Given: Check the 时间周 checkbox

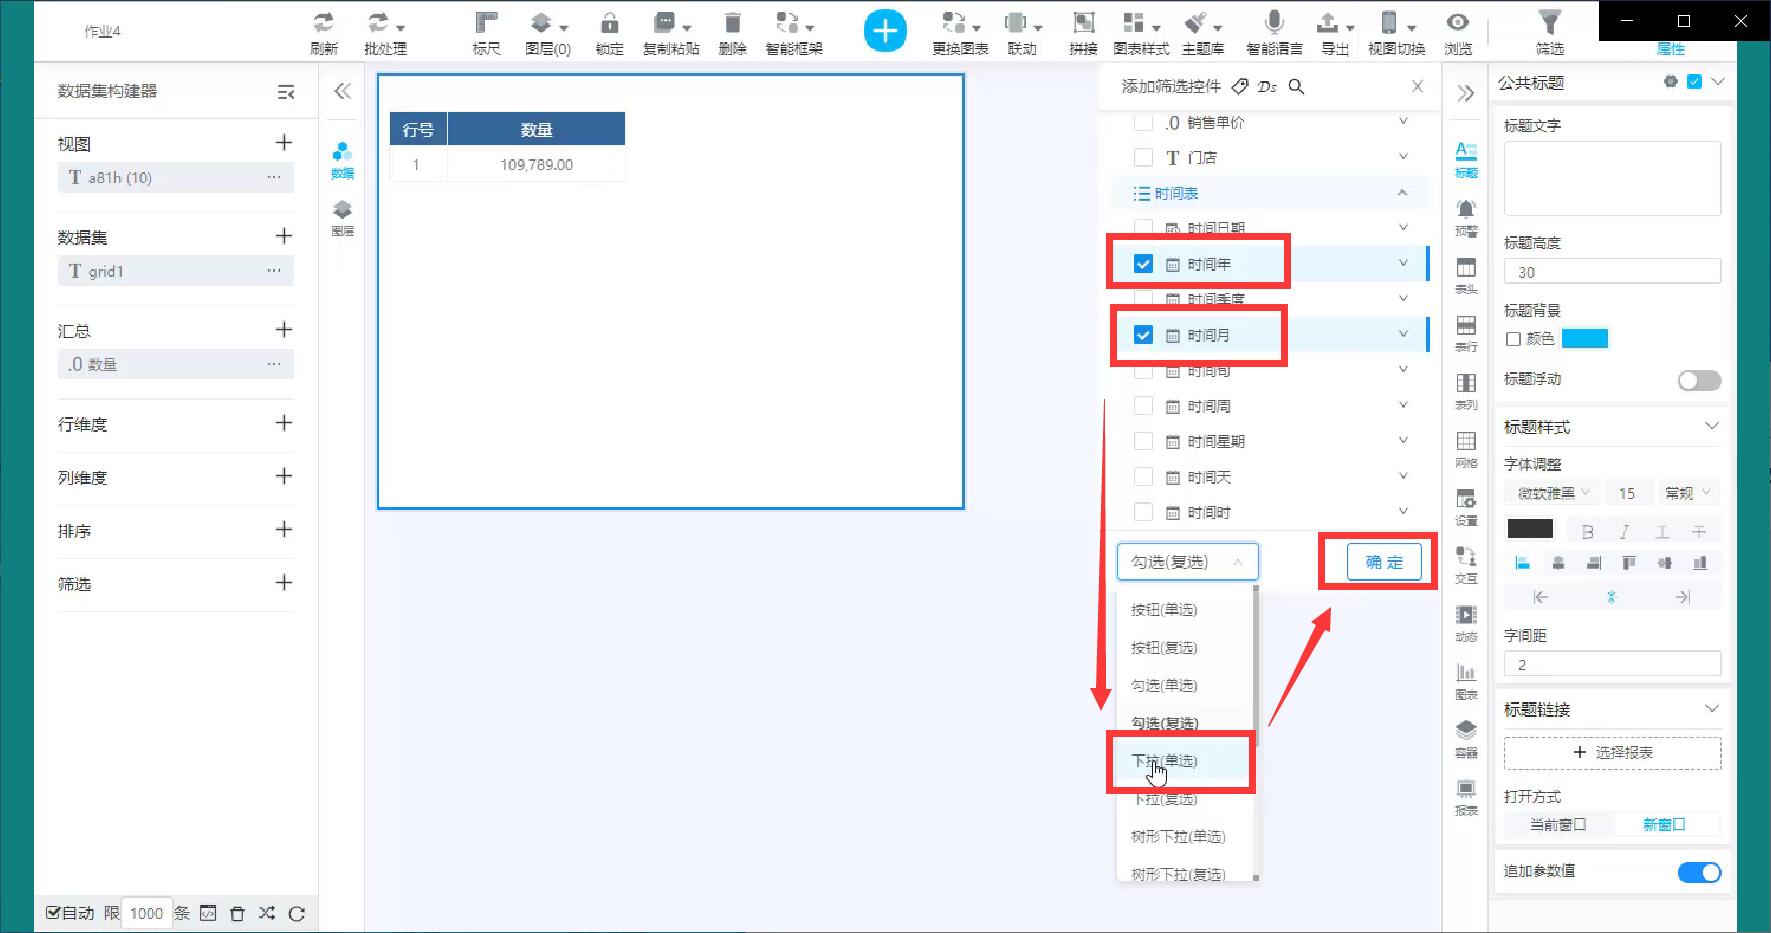Looking at the screenshot, I should pos(1143,406).
